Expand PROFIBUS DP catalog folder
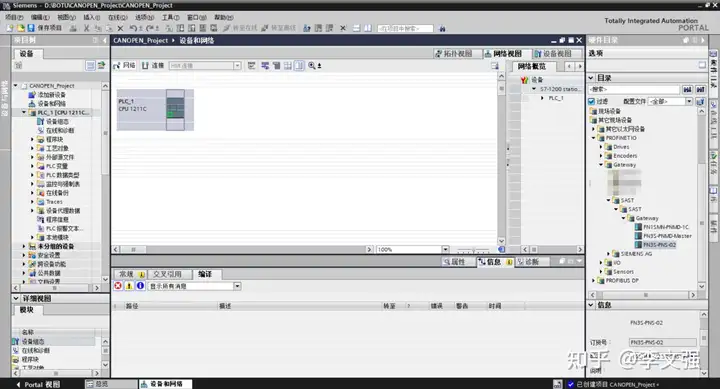 pos(593,280)
